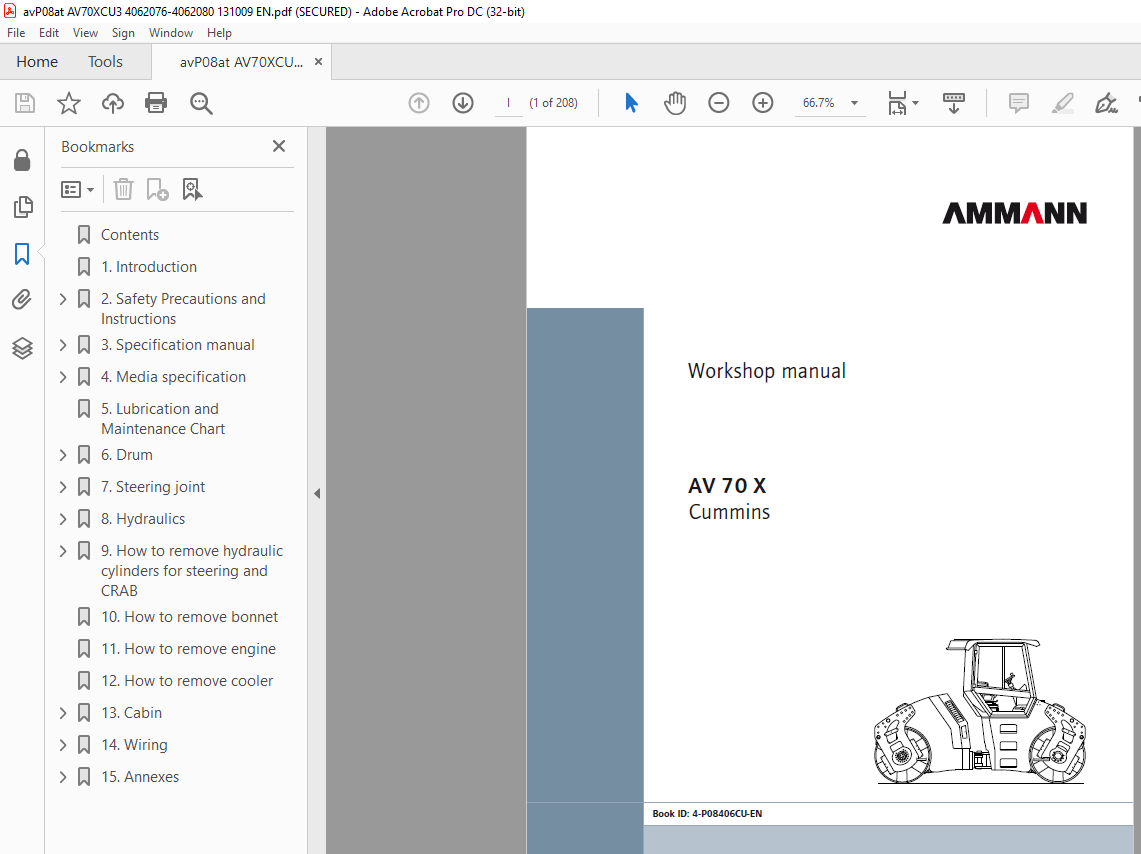Click the Save file icon
Screen dimensions: 1141x854
25,103
